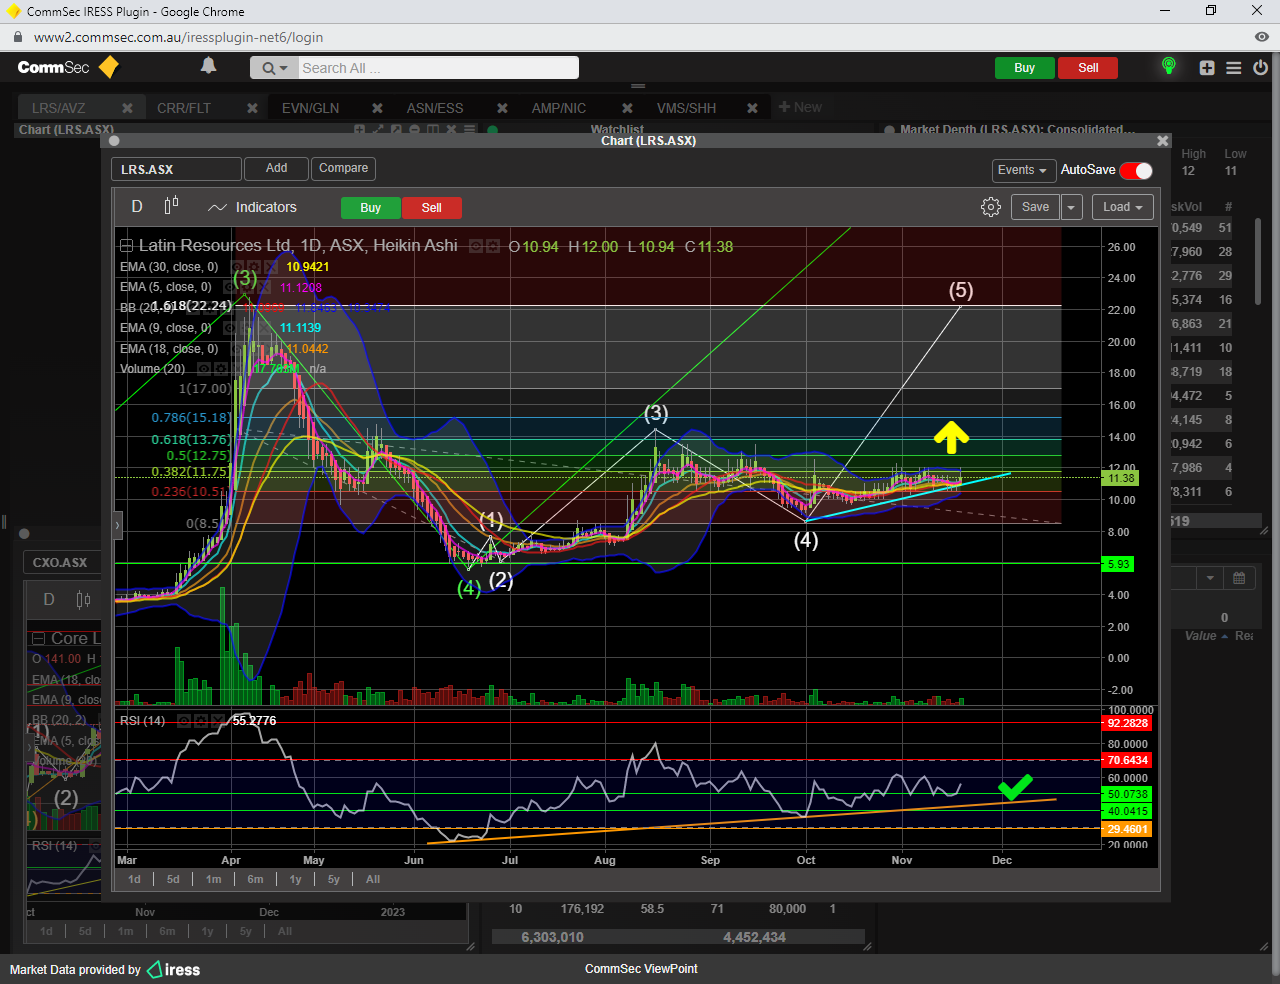Remove the RSI (14) indicator
The image size is (1280, 984).
217,720
